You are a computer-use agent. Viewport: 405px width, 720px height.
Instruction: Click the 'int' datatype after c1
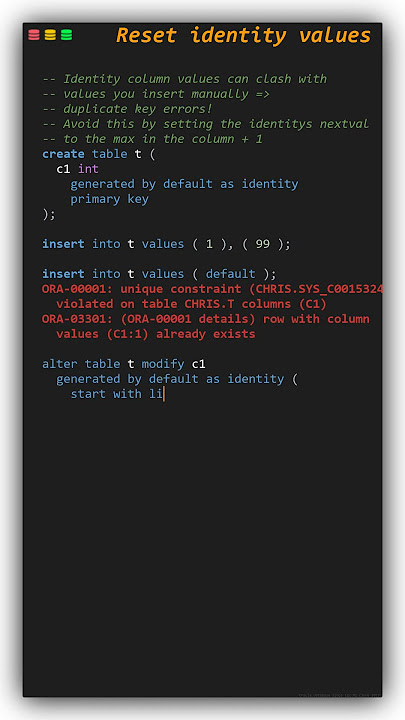pyautogui.click(x=88, y=169)
